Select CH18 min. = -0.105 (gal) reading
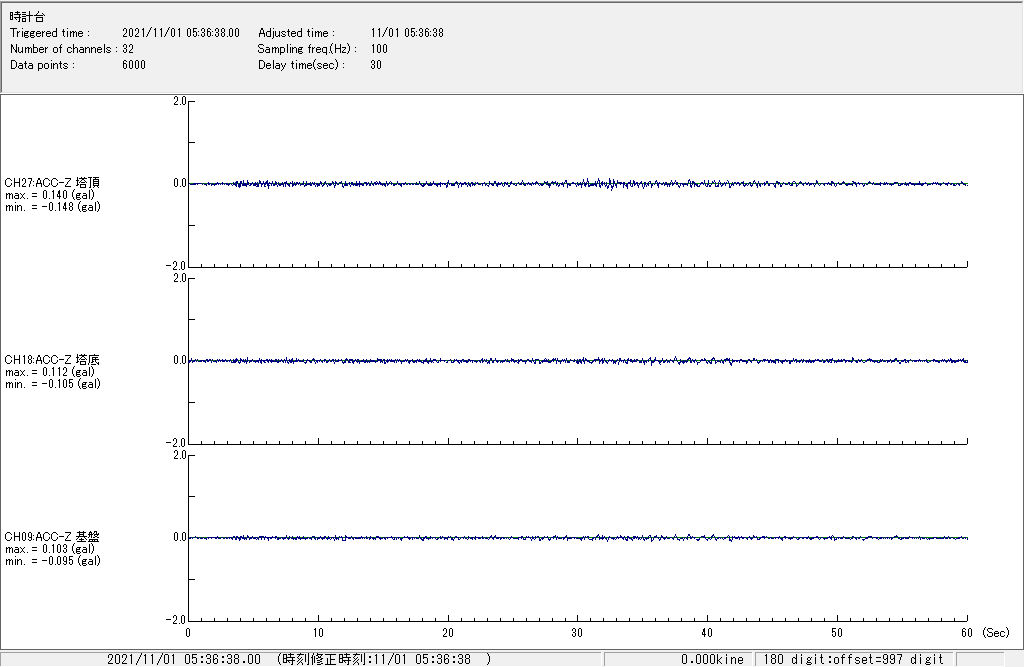The image size is (1024, 667). [52, 384]
